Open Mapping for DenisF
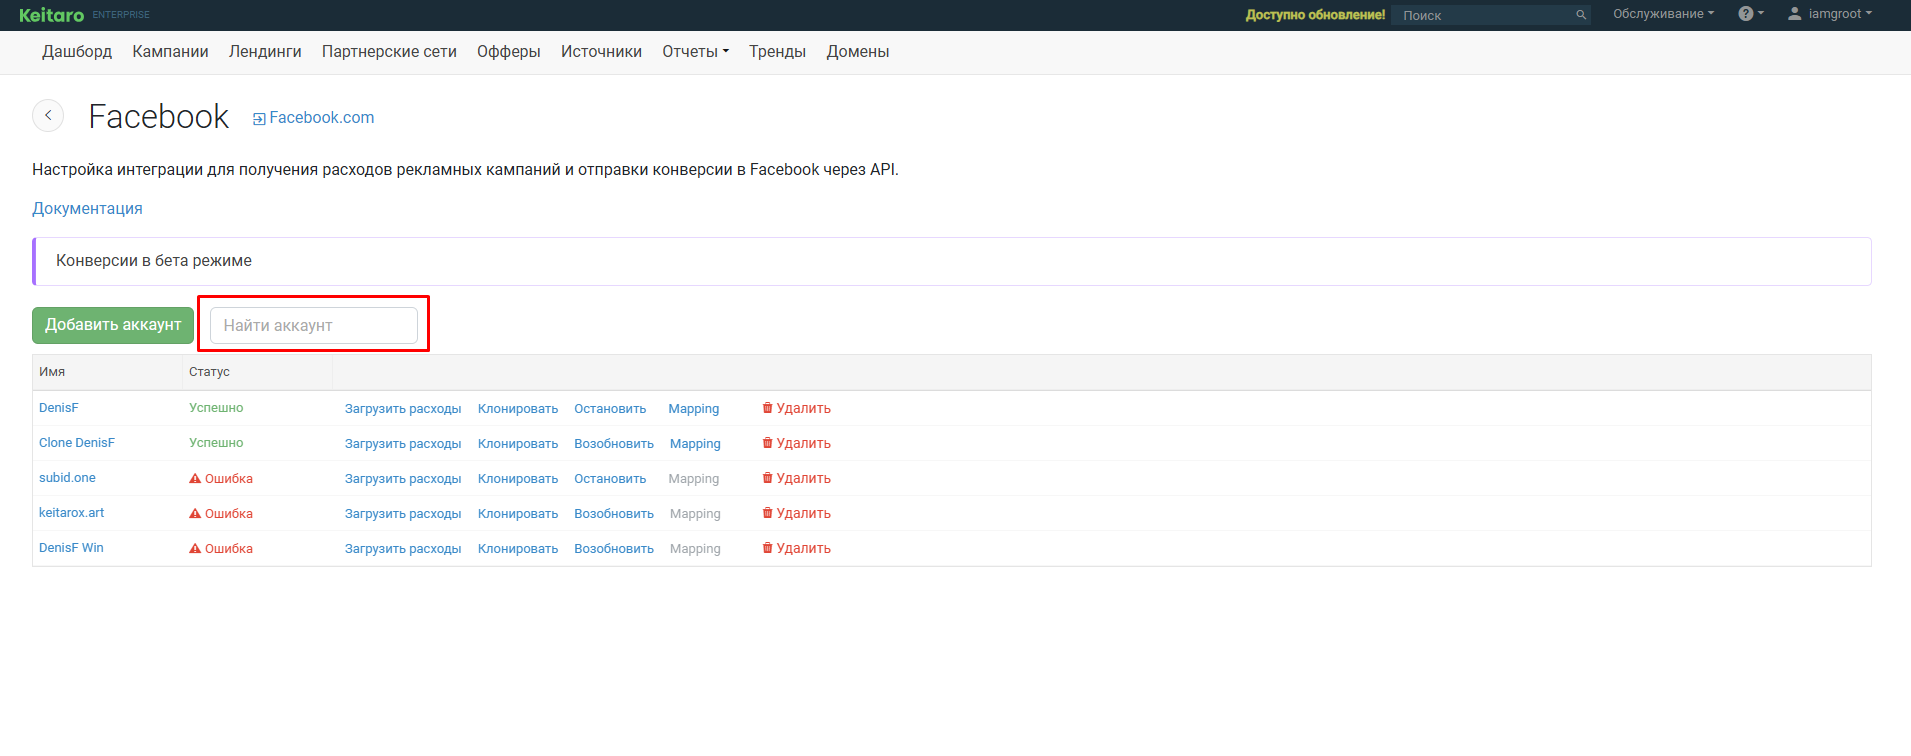Viewport: 1911px width, 756px height. click(x=694, y=409)
